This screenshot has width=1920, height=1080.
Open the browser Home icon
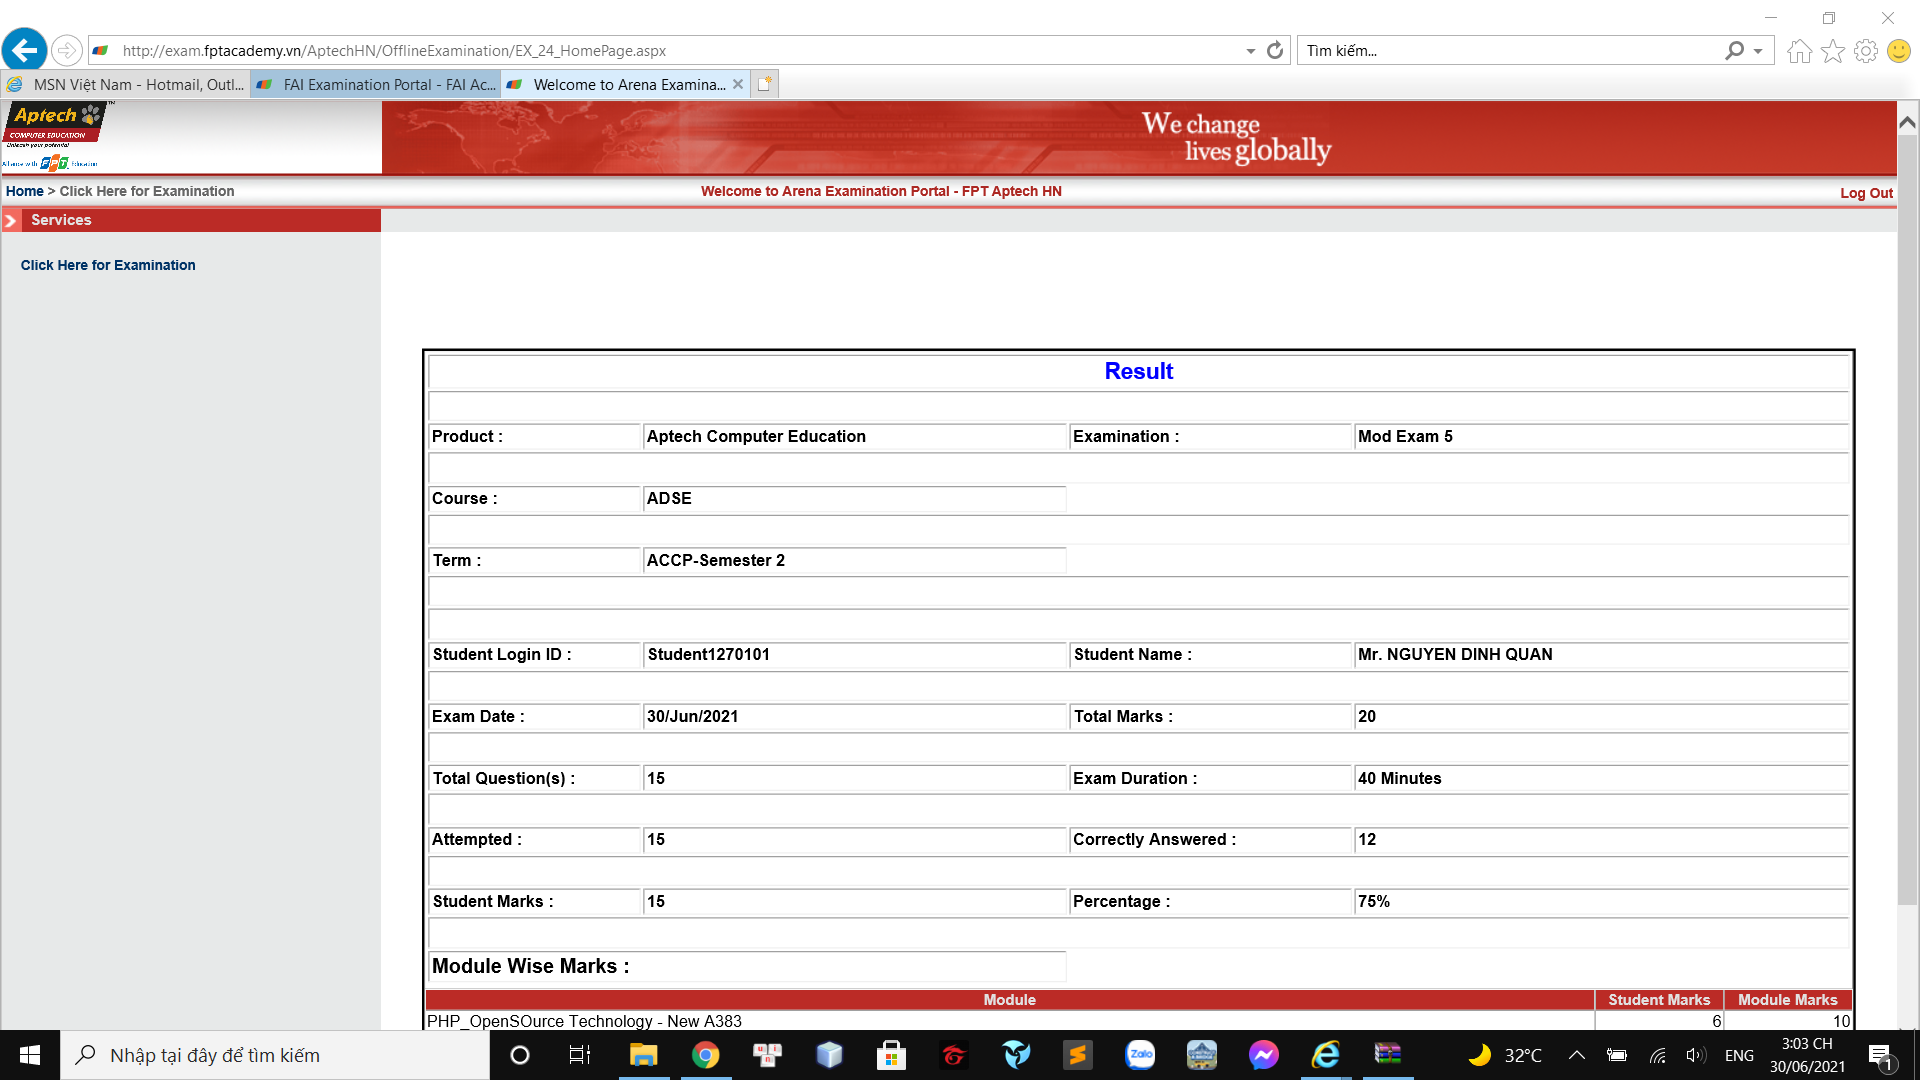(x=1800, y=51)
